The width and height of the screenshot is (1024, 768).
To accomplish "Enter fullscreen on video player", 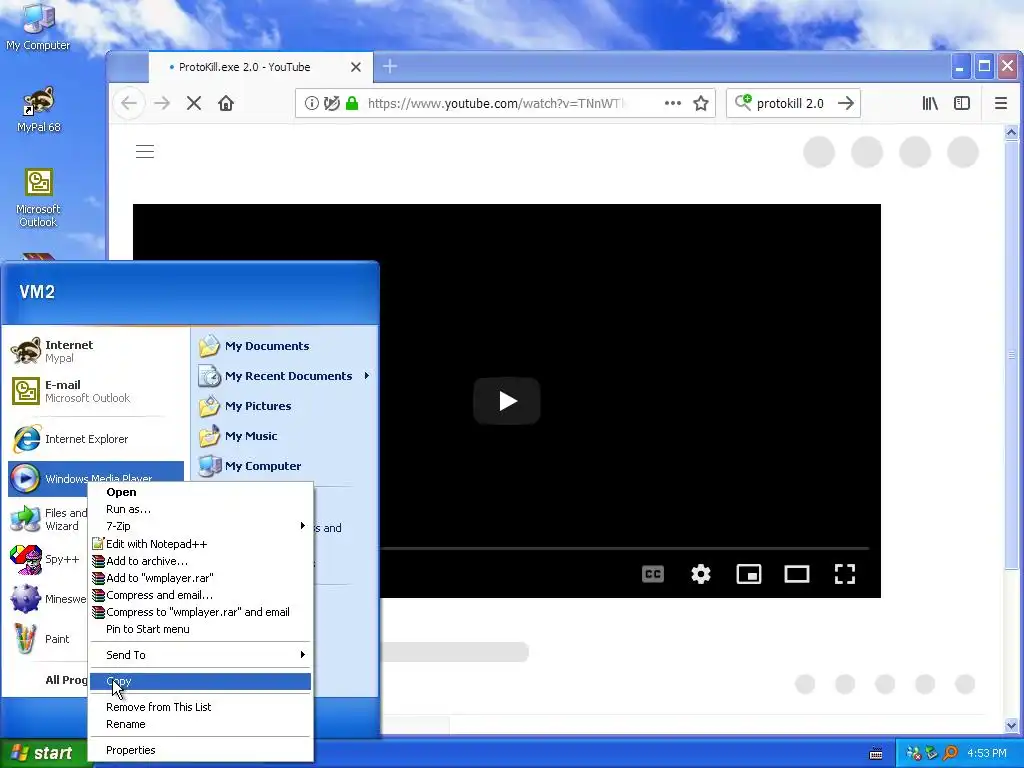I will (x=845, y=574).
